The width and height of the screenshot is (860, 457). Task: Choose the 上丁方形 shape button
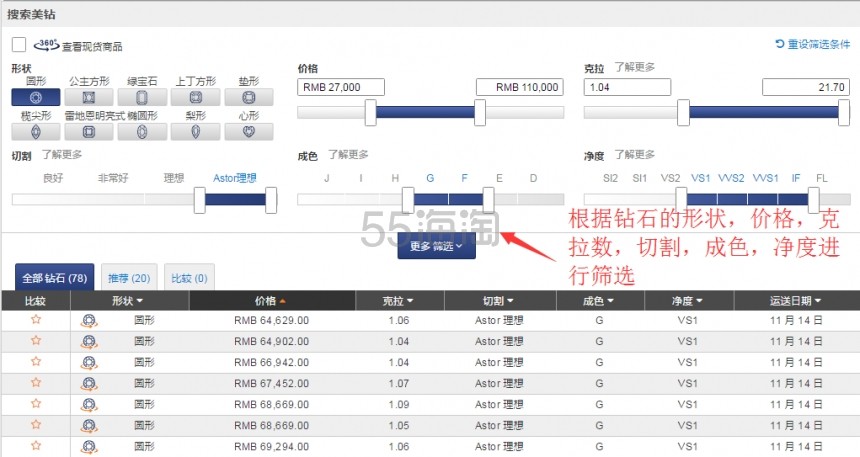[195, 97]
